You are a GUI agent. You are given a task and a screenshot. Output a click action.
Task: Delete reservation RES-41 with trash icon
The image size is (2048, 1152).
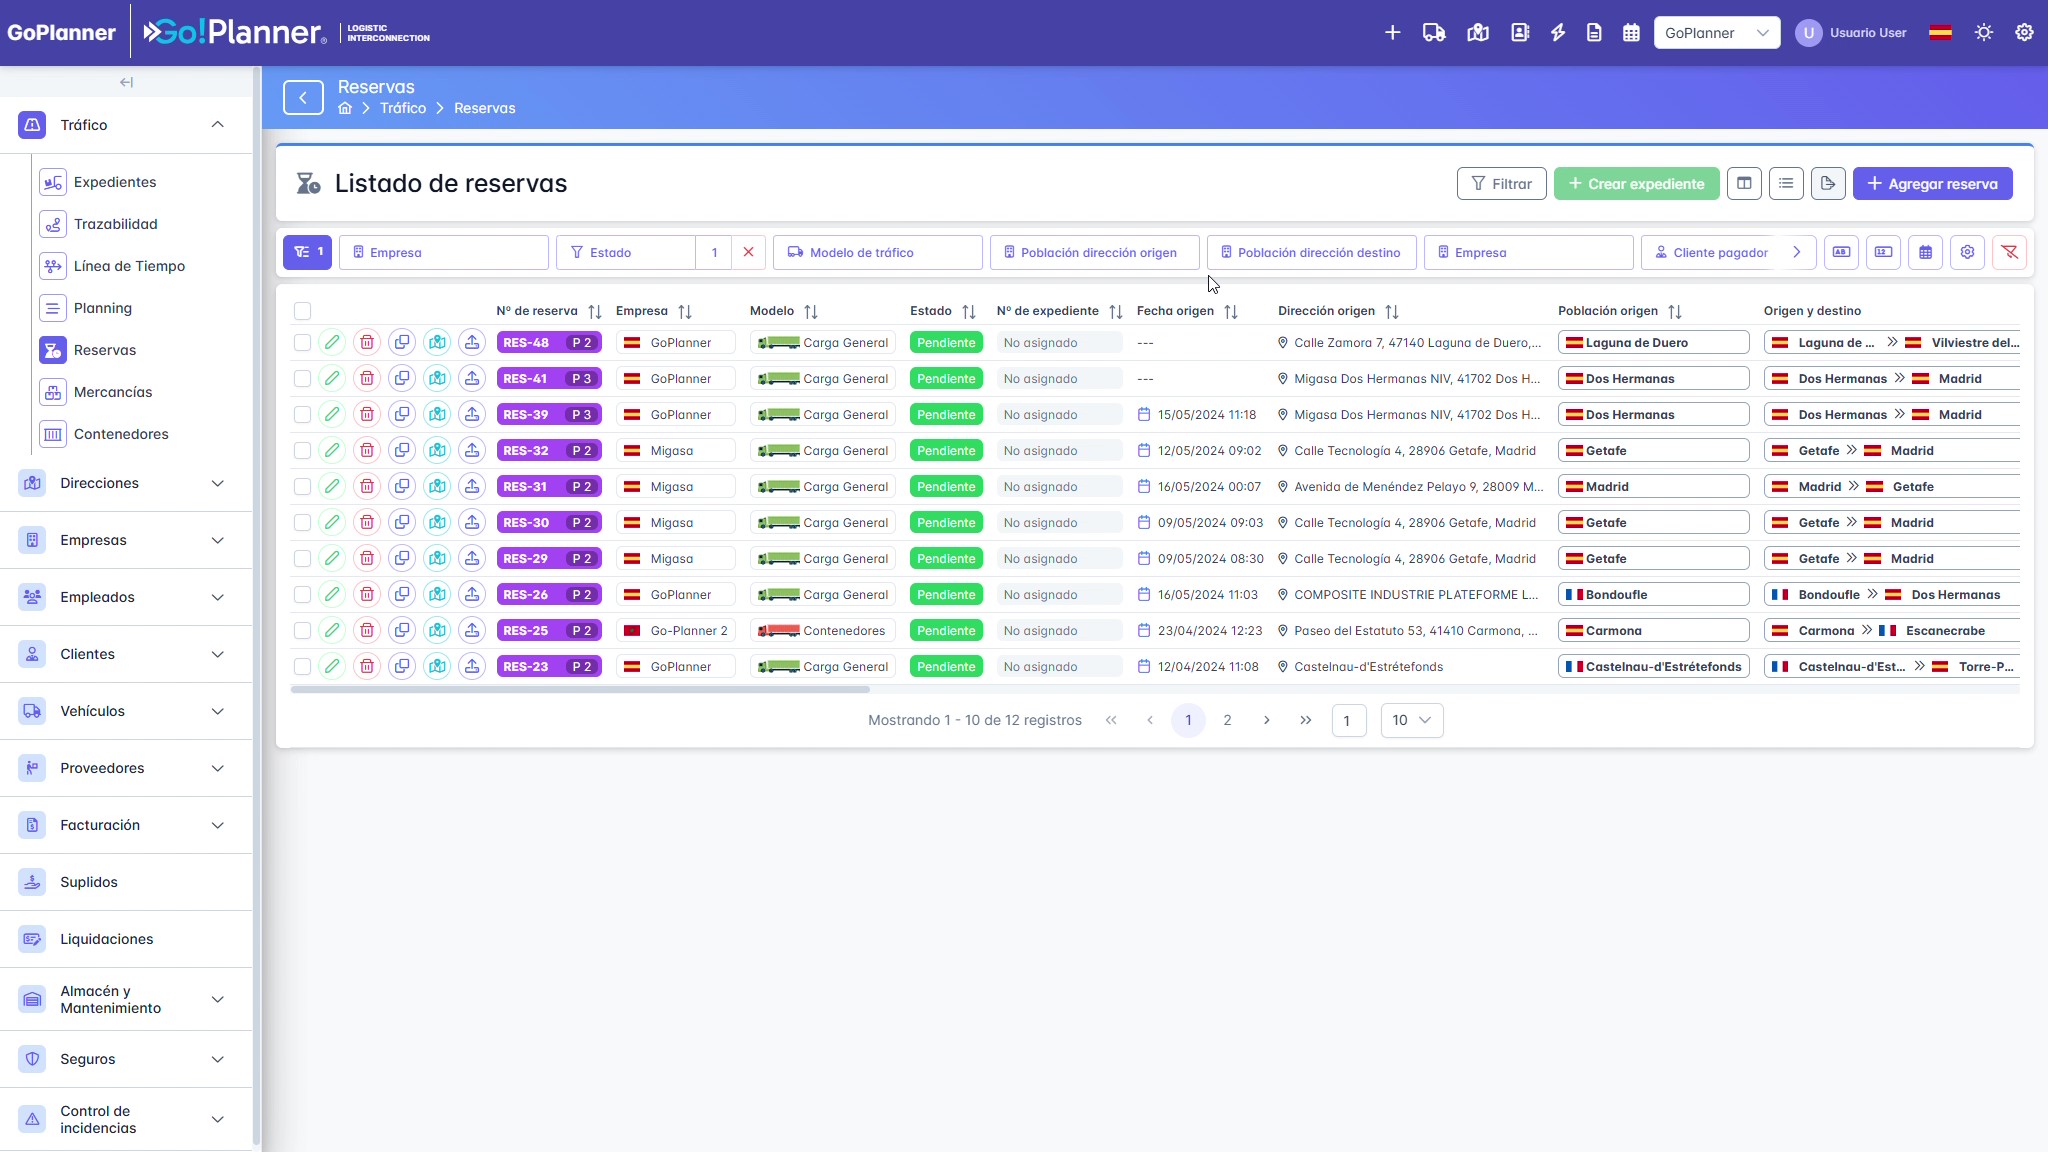pyautogui.click(x=367, y=379)
